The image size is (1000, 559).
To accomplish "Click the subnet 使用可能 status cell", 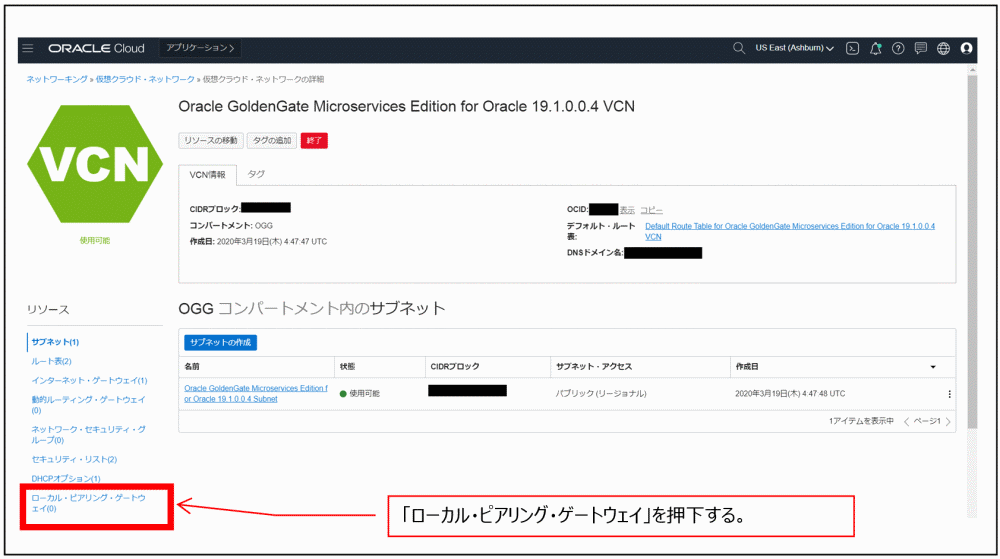I will click(360, 394).
